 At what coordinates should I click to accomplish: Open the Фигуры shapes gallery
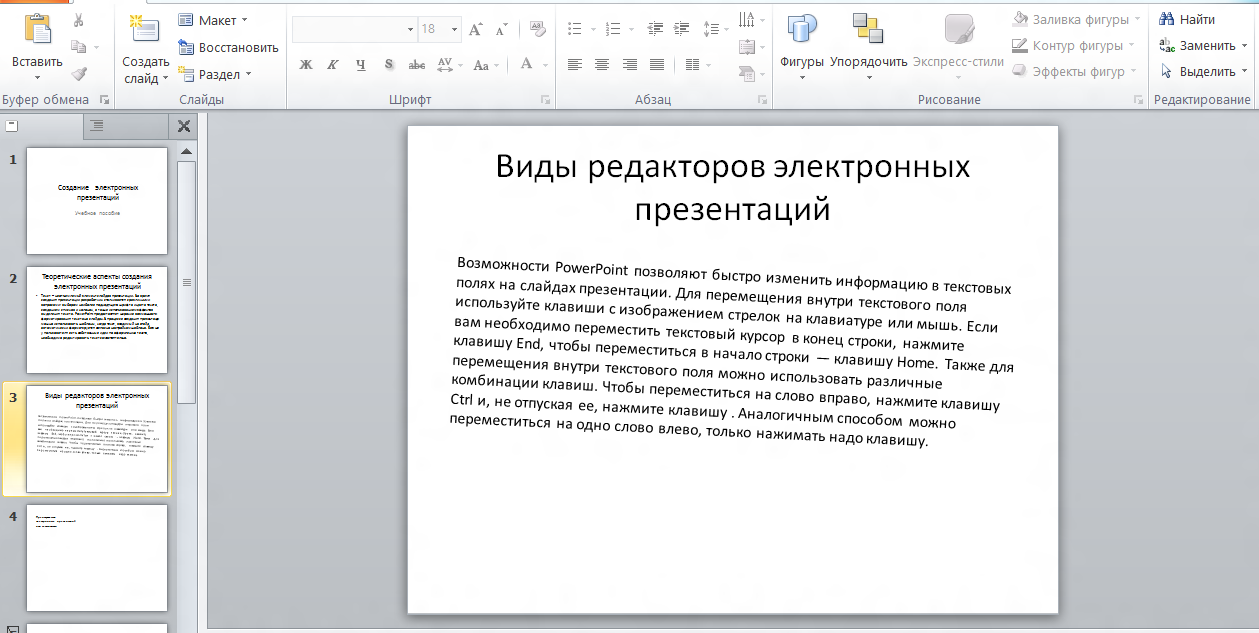(802, 45)
